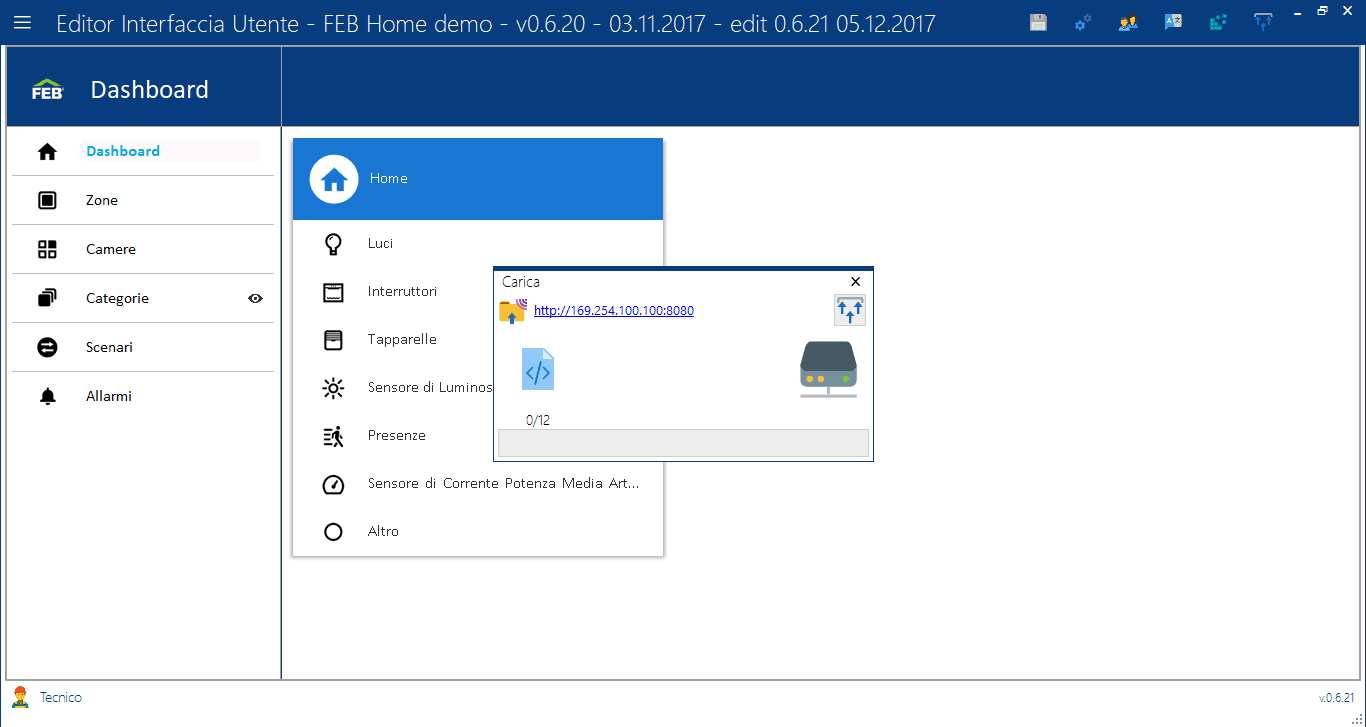Image resolution: width=1366 pixels, height=727 pixels.
Task: Click the Altro circle icon
Action: pos(333,532)
